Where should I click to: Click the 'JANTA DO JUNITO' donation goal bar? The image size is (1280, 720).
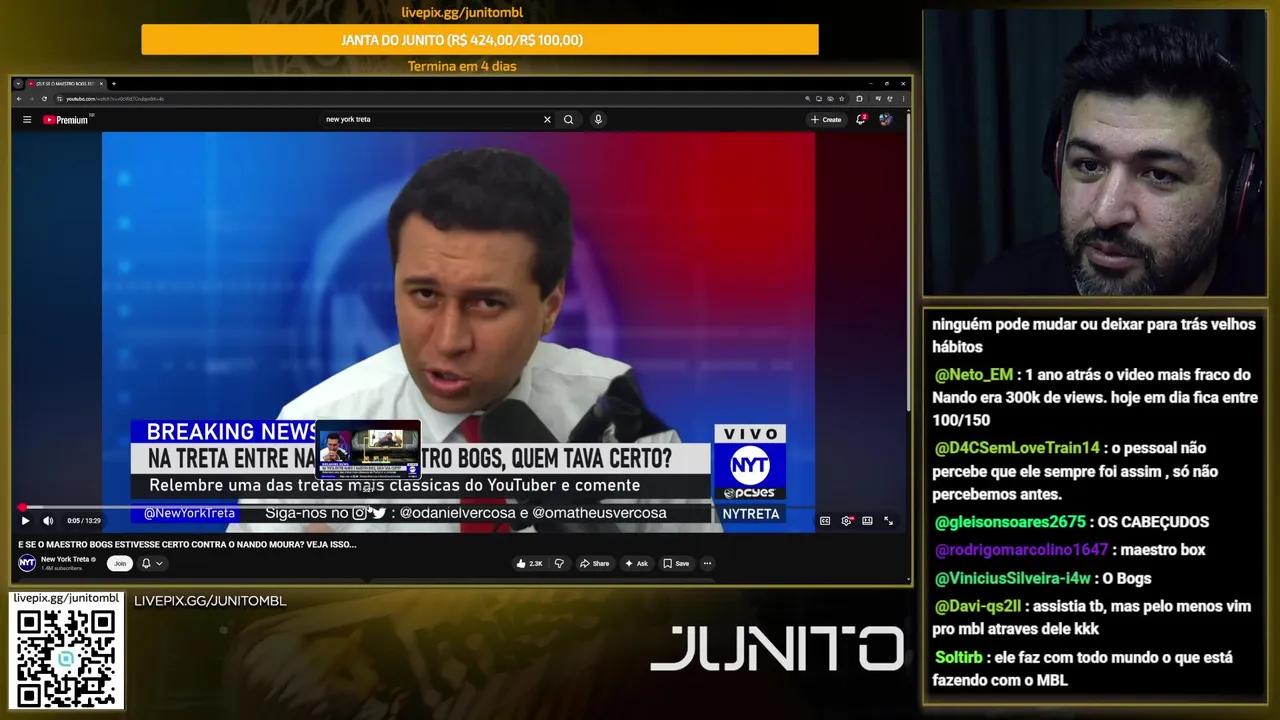tap(480, 40)
